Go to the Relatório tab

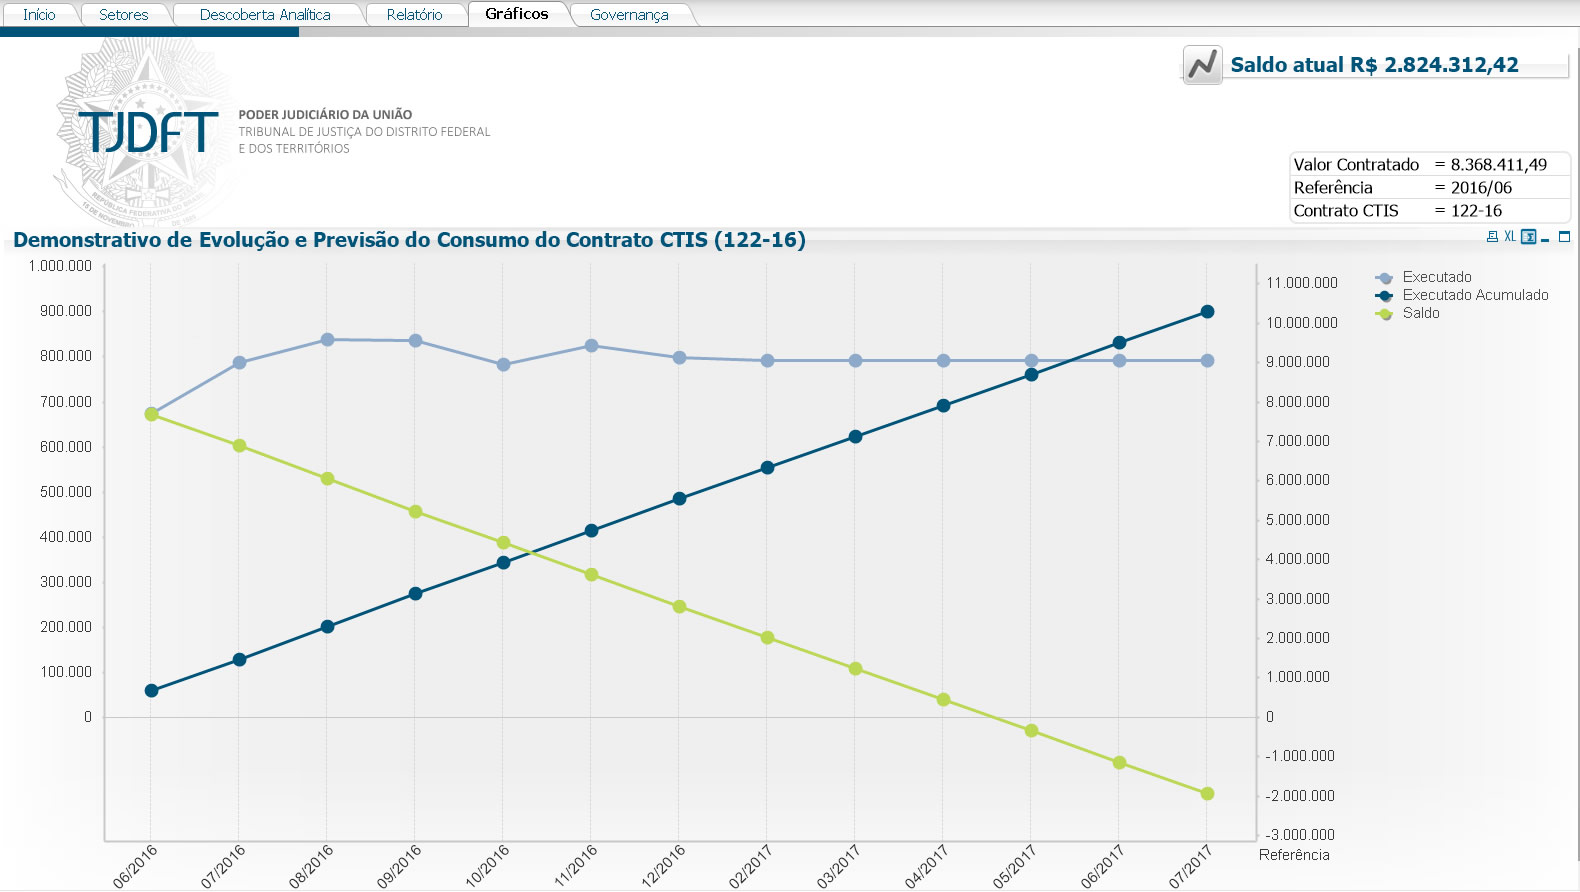pos(415,14)
